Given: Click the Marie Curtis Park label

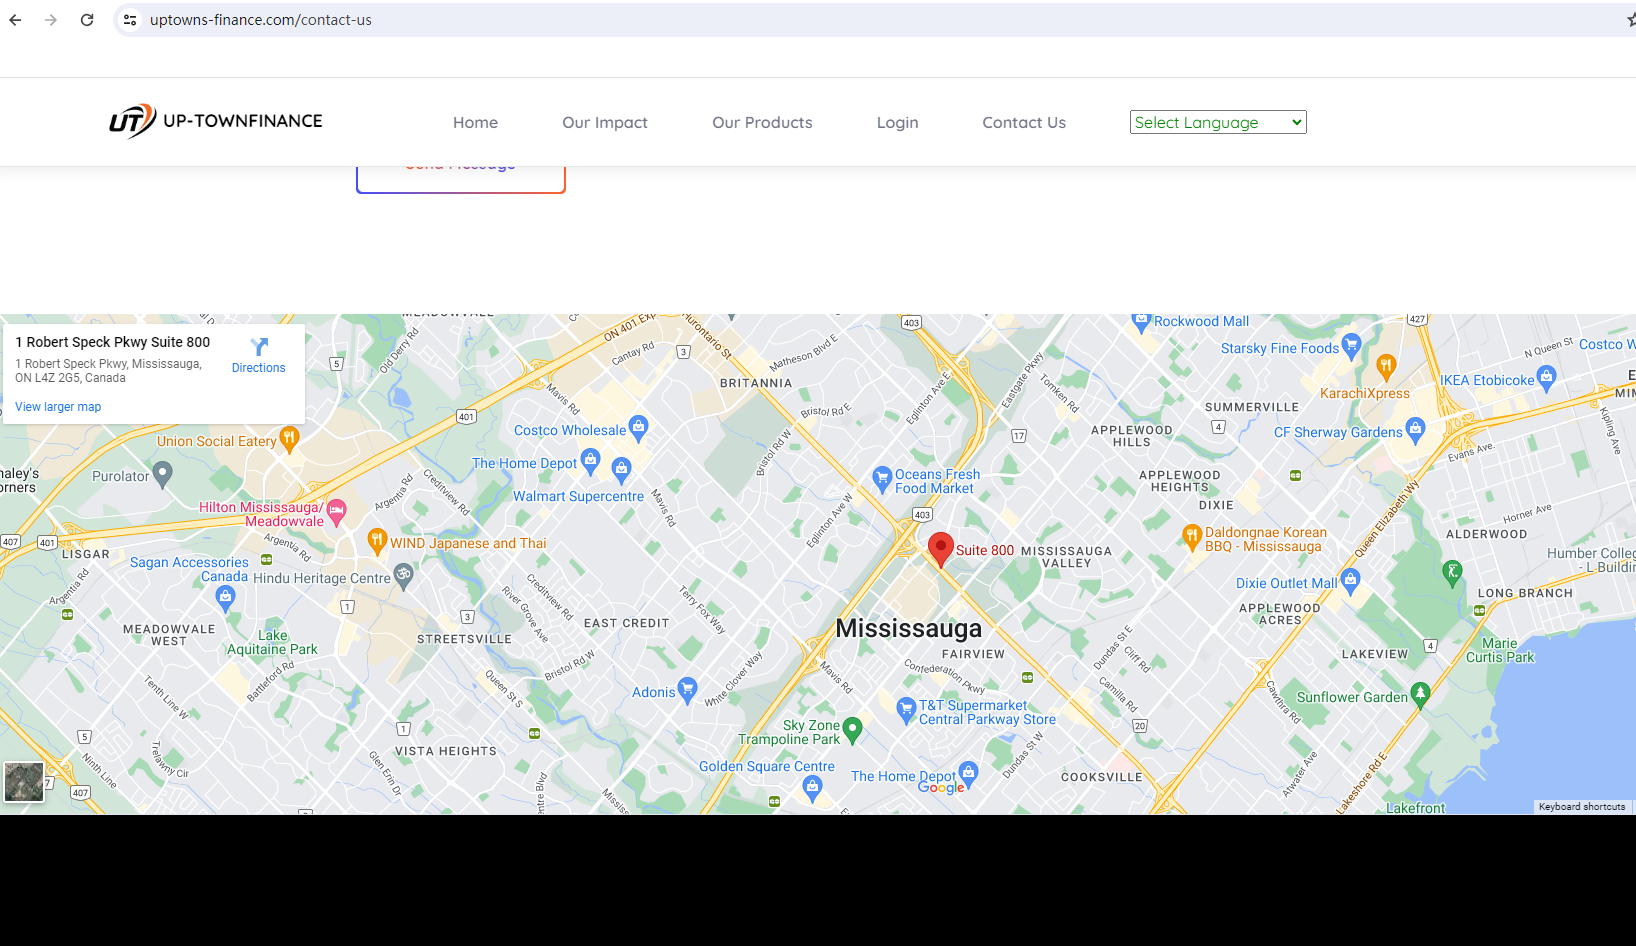Looking at the screenshot, I should click(1500, 650).
